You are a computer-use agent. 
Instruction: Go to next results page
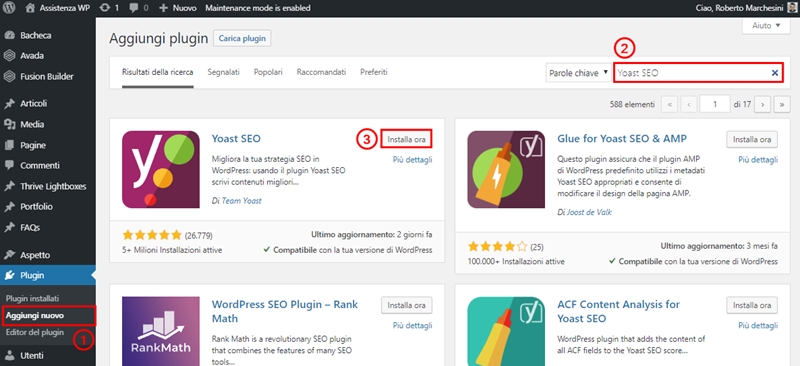(762, 104)
